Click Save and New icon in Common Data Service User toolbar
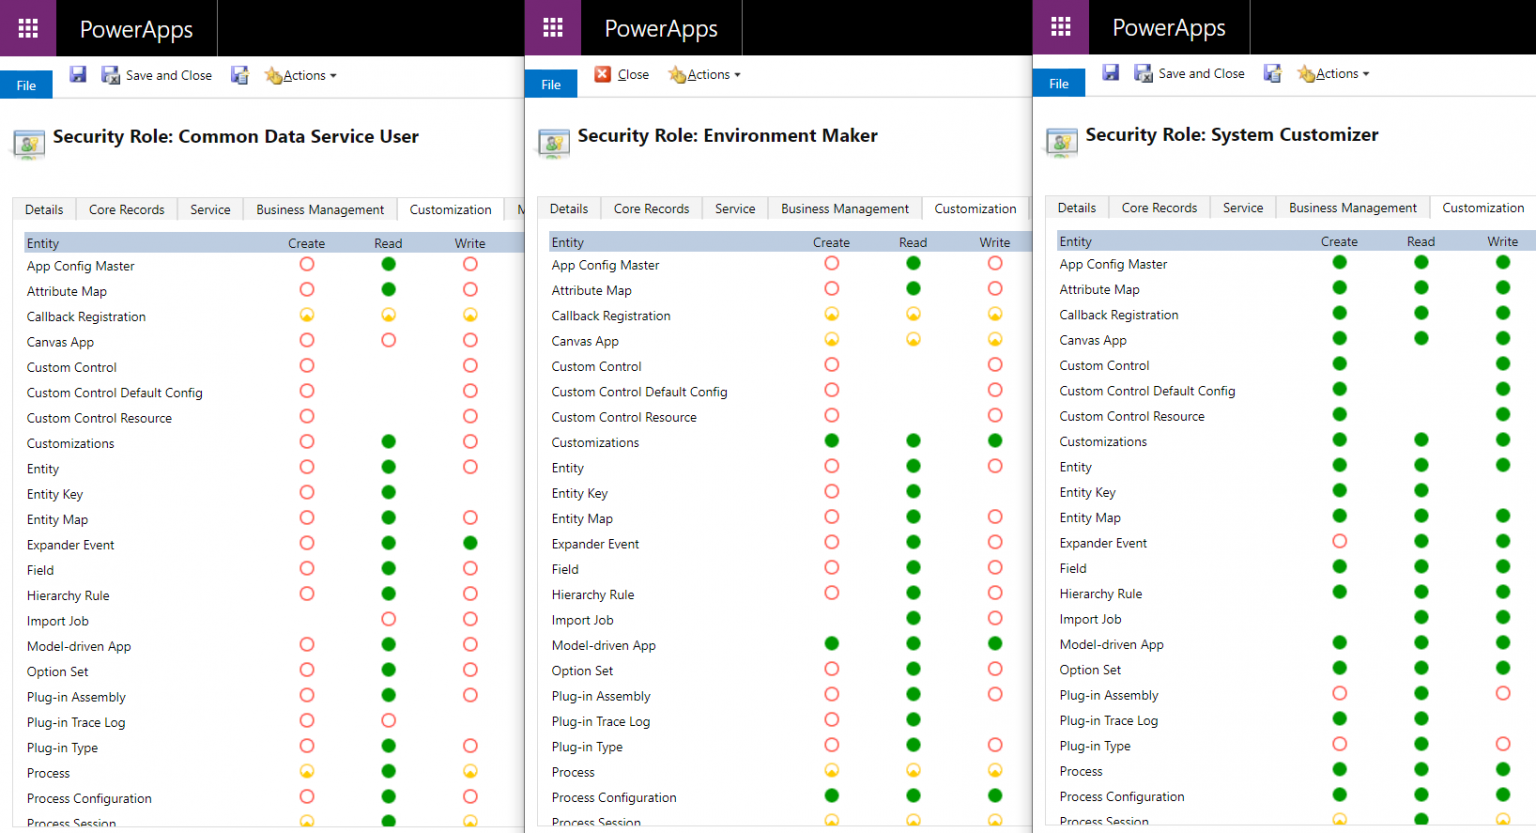This screenshot has width=1536, height=833. click(240, 75)
